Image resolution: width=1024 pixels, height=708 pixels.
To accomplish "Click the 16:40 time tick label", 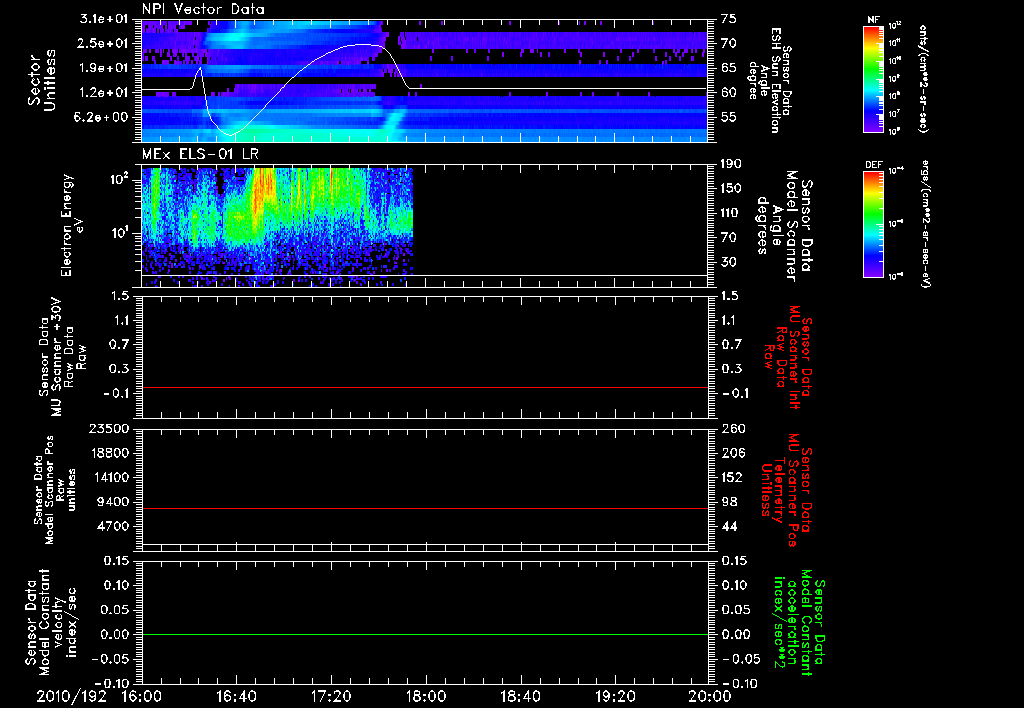I will tap(236, 697).
